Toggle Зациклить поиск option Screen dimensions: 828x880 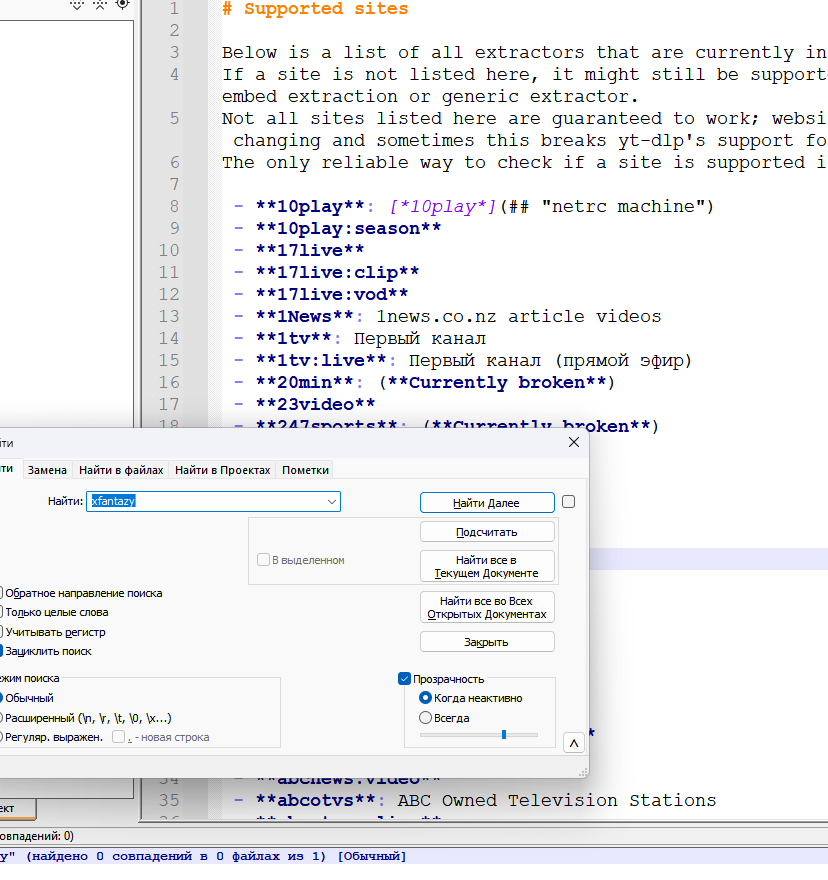pos(48,651)
